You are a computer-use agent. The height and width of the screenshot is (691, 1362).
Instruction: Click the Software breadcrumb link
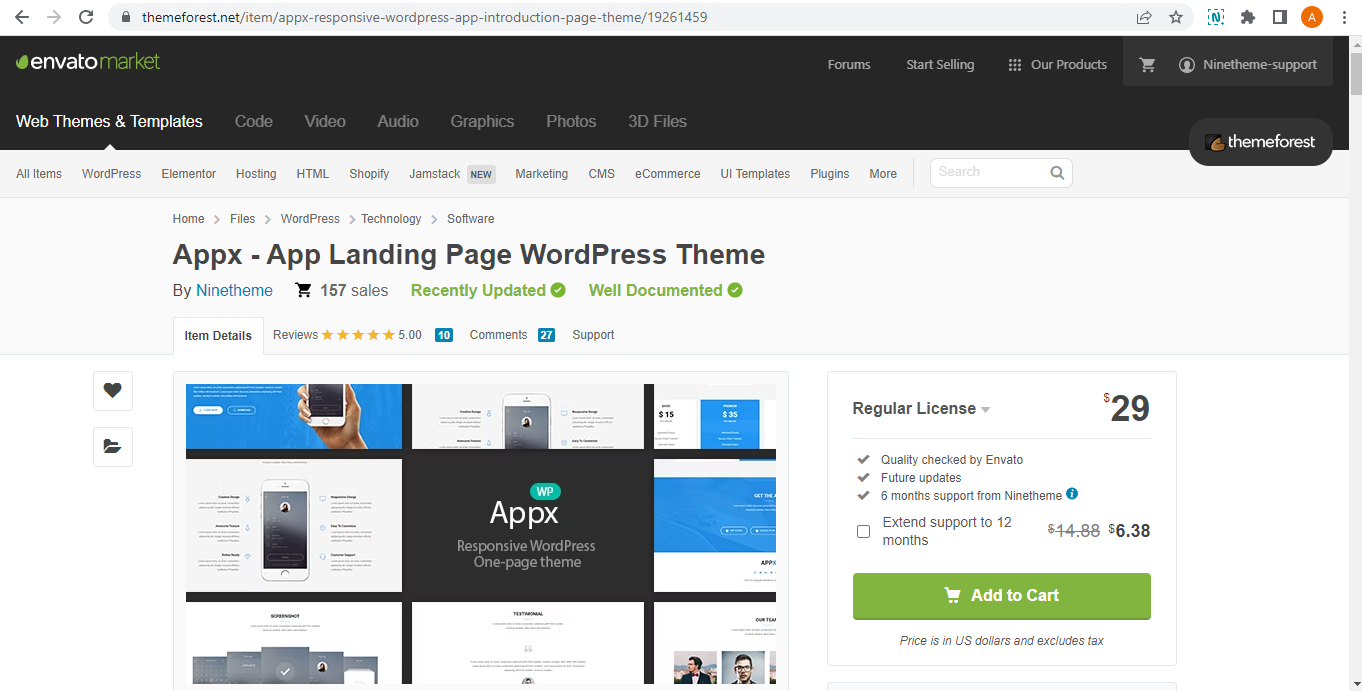coord(471,219)
